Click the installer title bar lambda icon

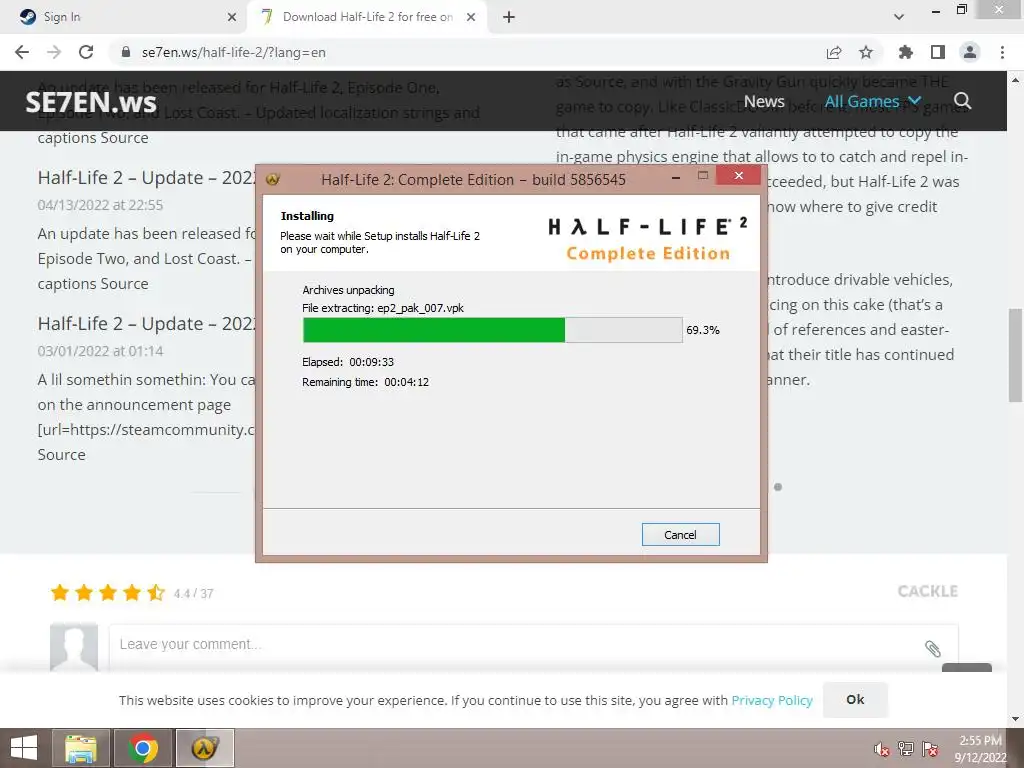(272, 179)
